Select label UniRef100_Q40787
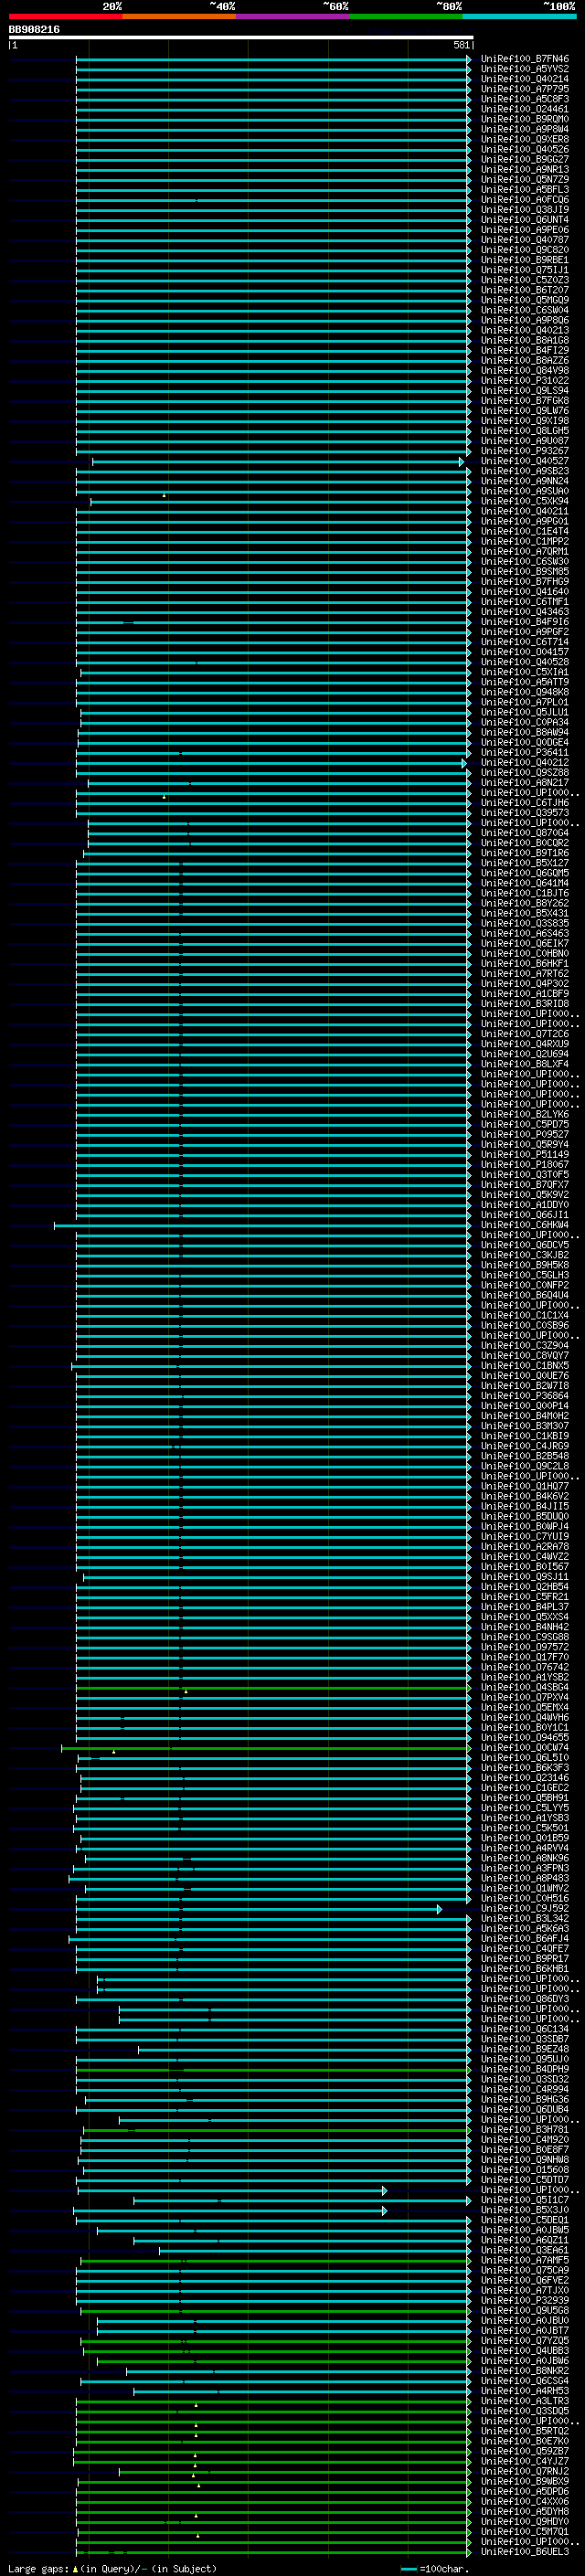The image size is (585, 2576). (x=524, y=240)
